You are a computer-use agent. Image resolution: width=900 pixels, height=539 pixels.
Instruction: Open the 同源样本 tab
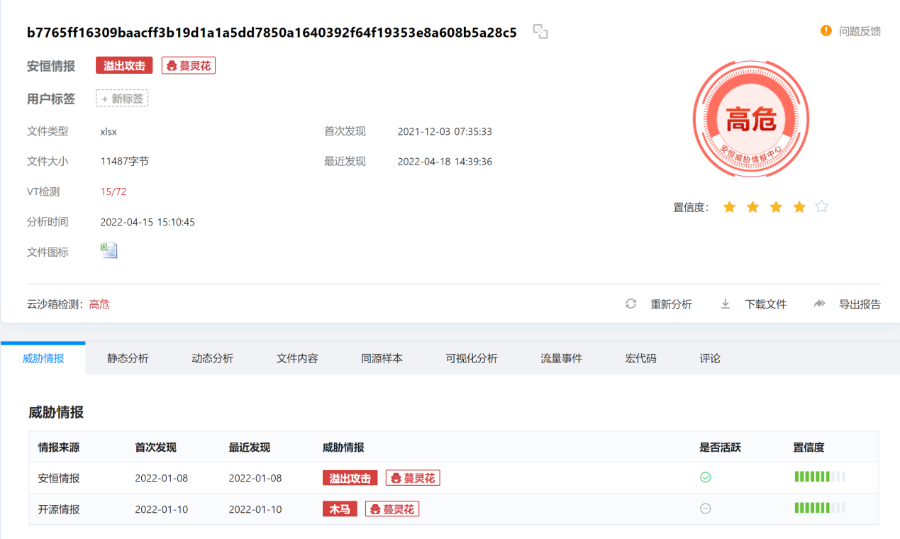pos(381,358)
